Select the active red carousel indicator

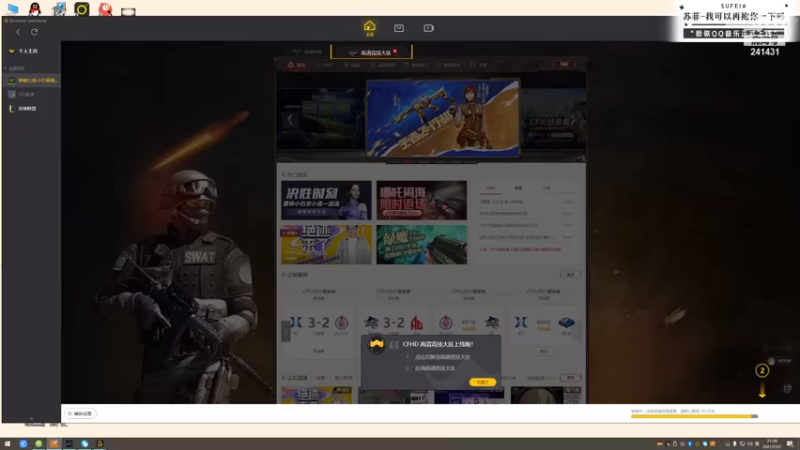(x=408, y=162)
